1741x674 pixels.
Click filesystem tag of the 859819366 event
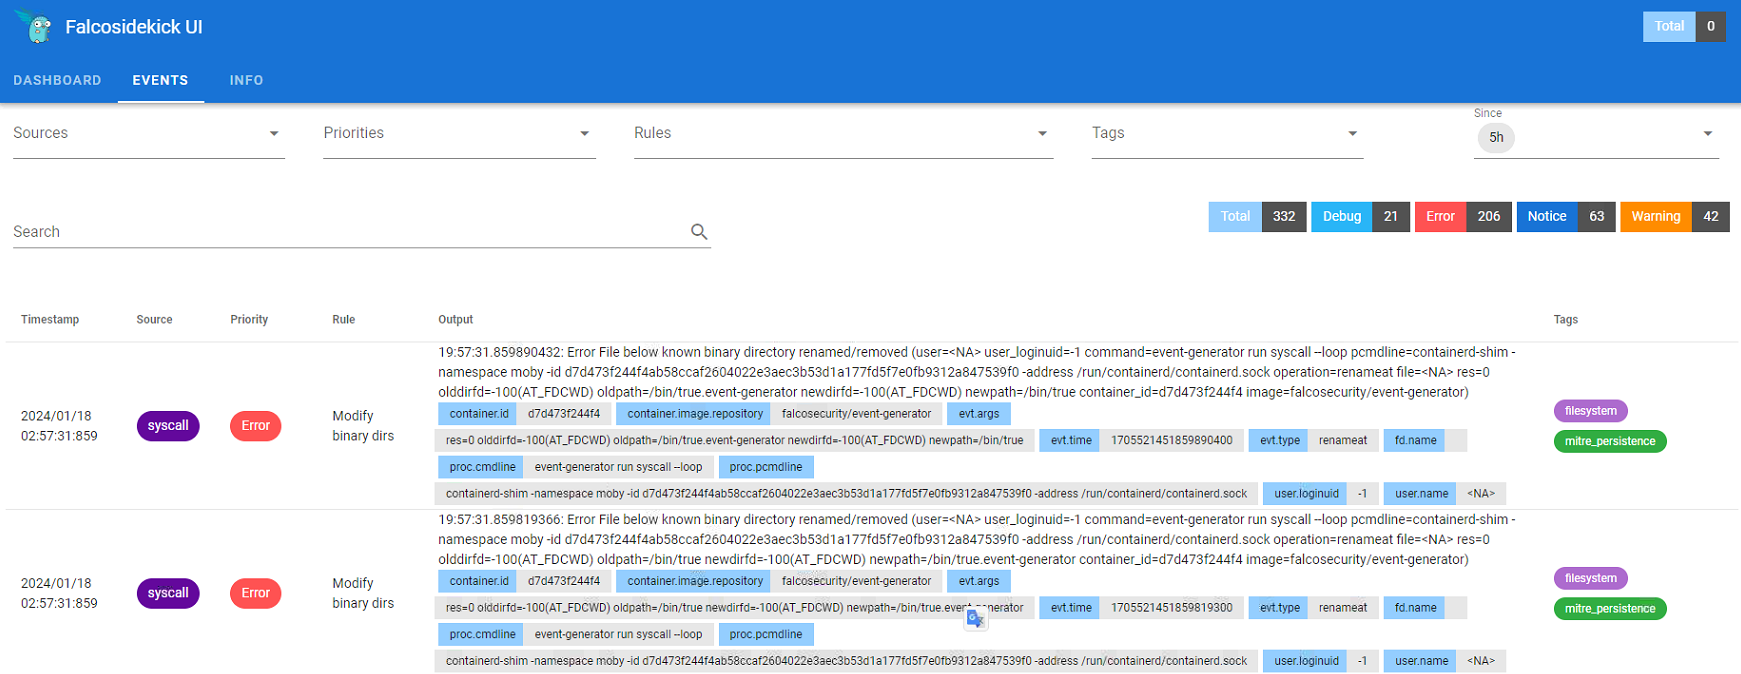point(1591,578)
